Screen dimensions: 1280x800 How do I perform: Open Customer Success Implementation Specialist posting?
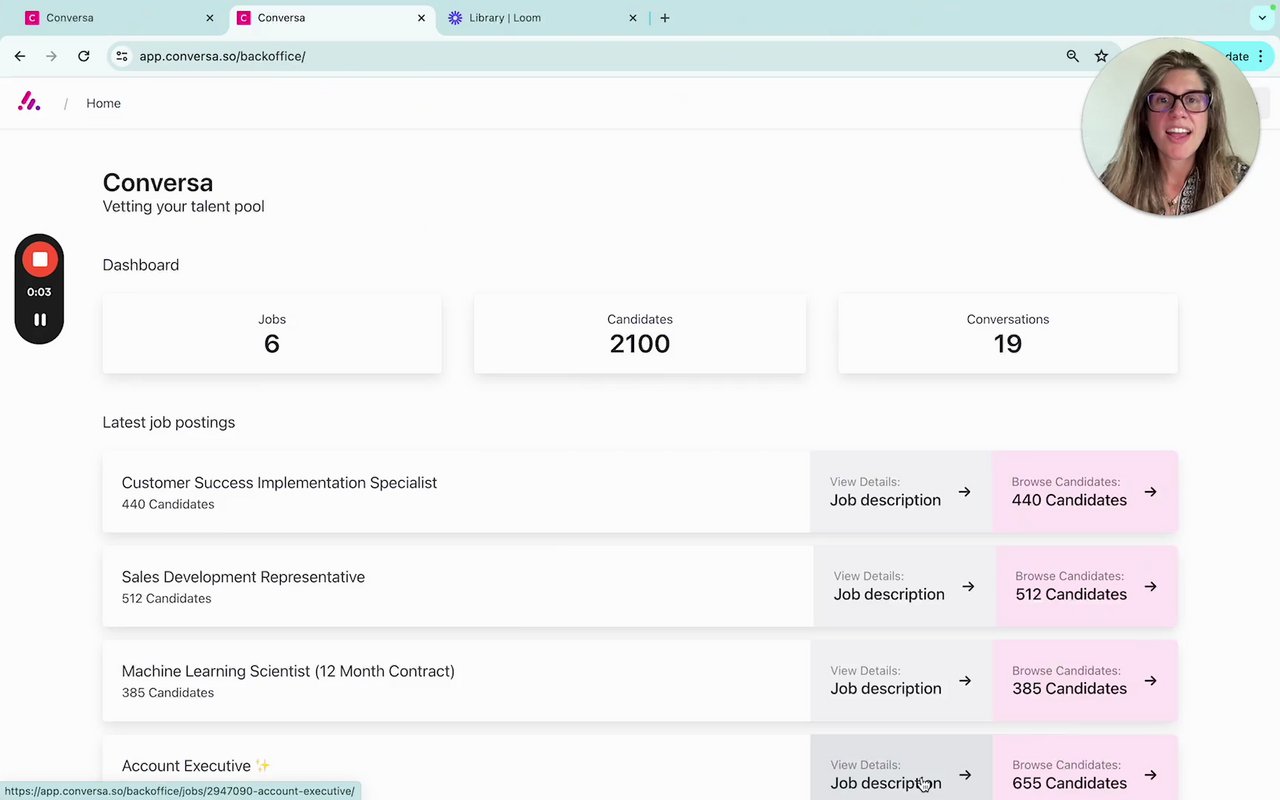pos(456,492)
